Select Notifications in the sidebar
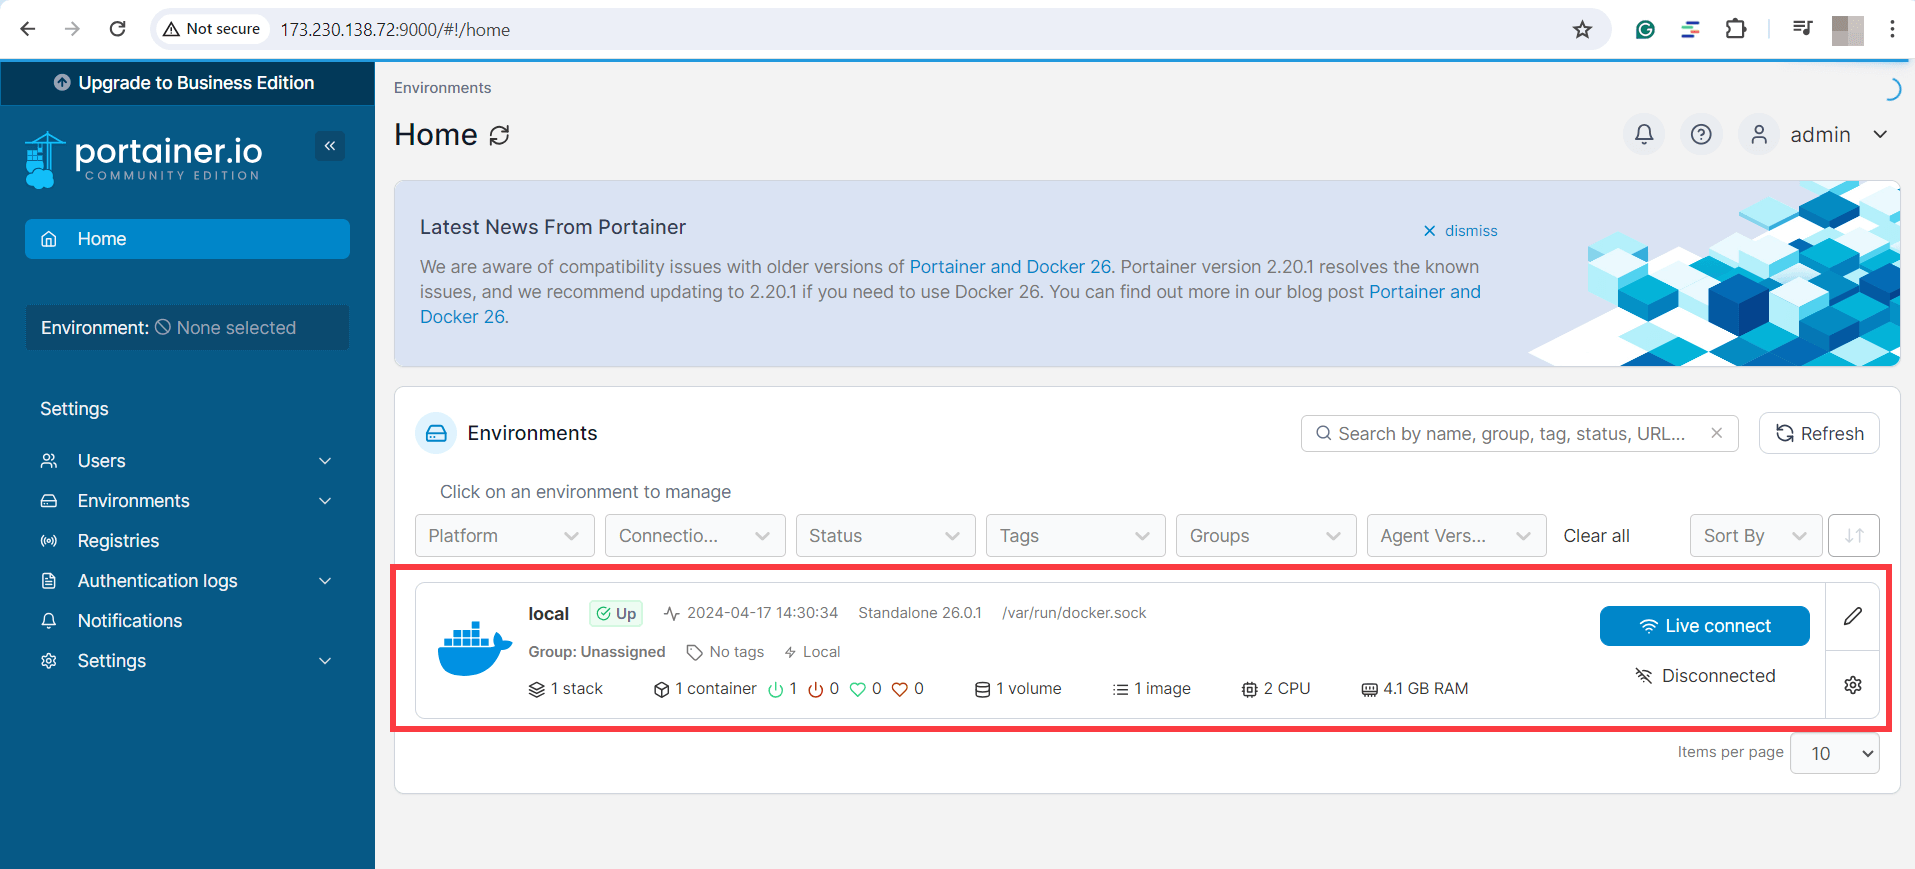The width and height of the screenshot is (1915, 869). click(x=130, y=621)
